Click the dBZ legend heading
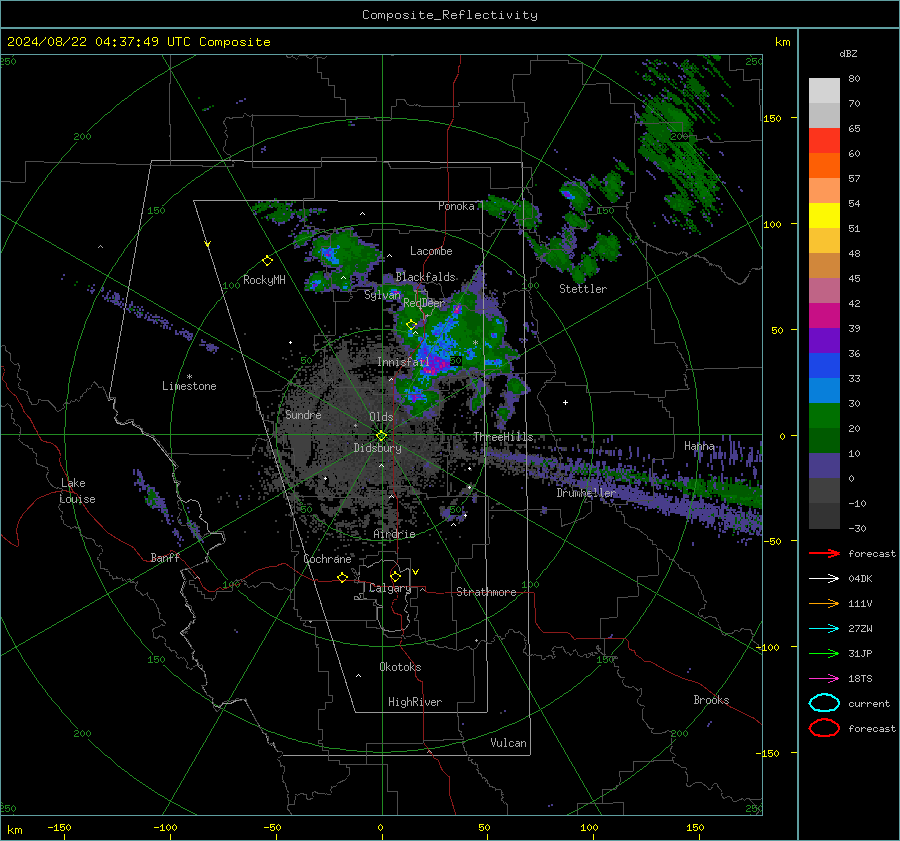 click(848, 53)
